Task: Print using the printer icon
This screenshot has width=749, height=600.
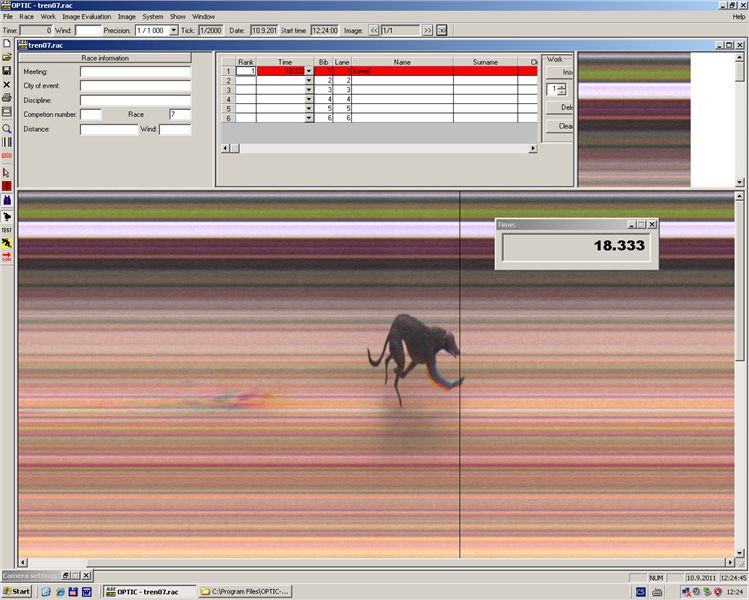Action: [7, 98]
